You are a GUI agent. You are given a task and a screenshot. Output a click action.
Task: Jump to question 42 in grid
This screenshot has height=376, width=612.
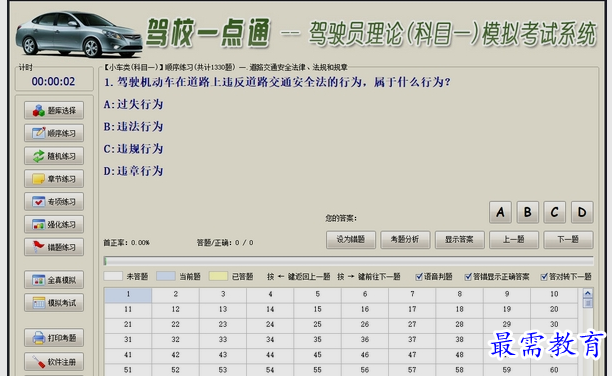click(x=176, y=355)
